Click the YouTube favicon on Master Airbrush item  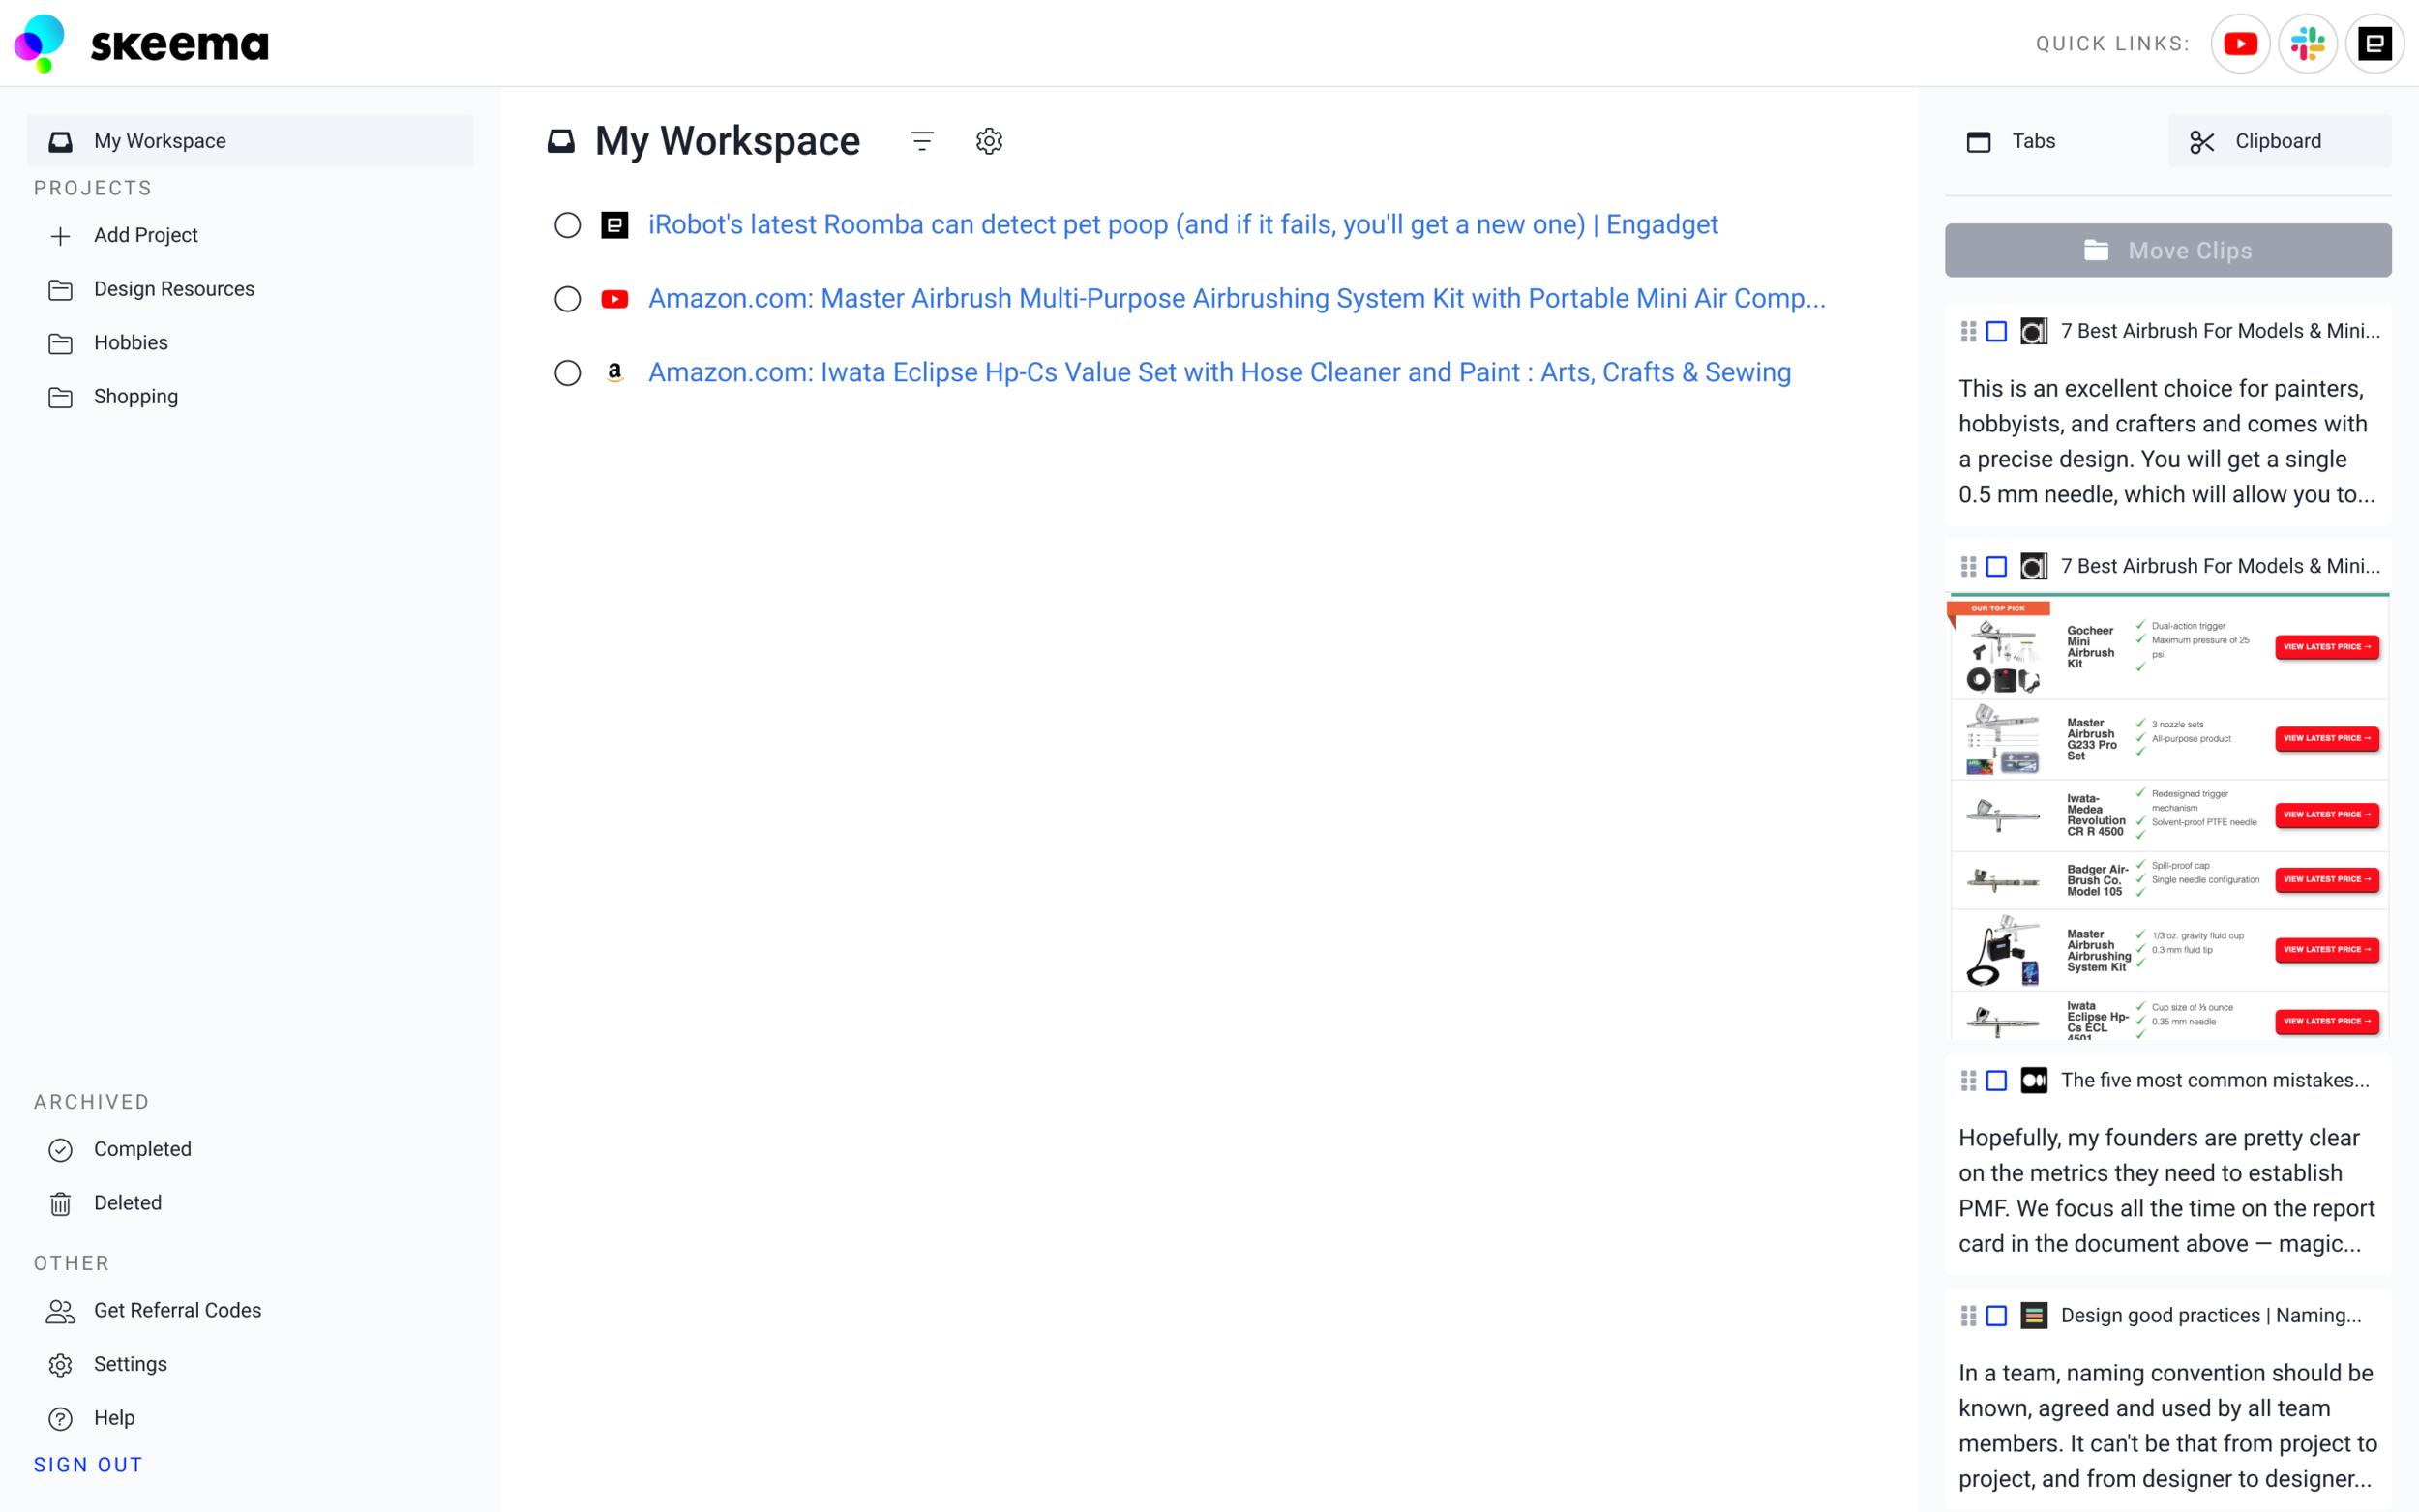pyautogui.click(x=614, y=299)
